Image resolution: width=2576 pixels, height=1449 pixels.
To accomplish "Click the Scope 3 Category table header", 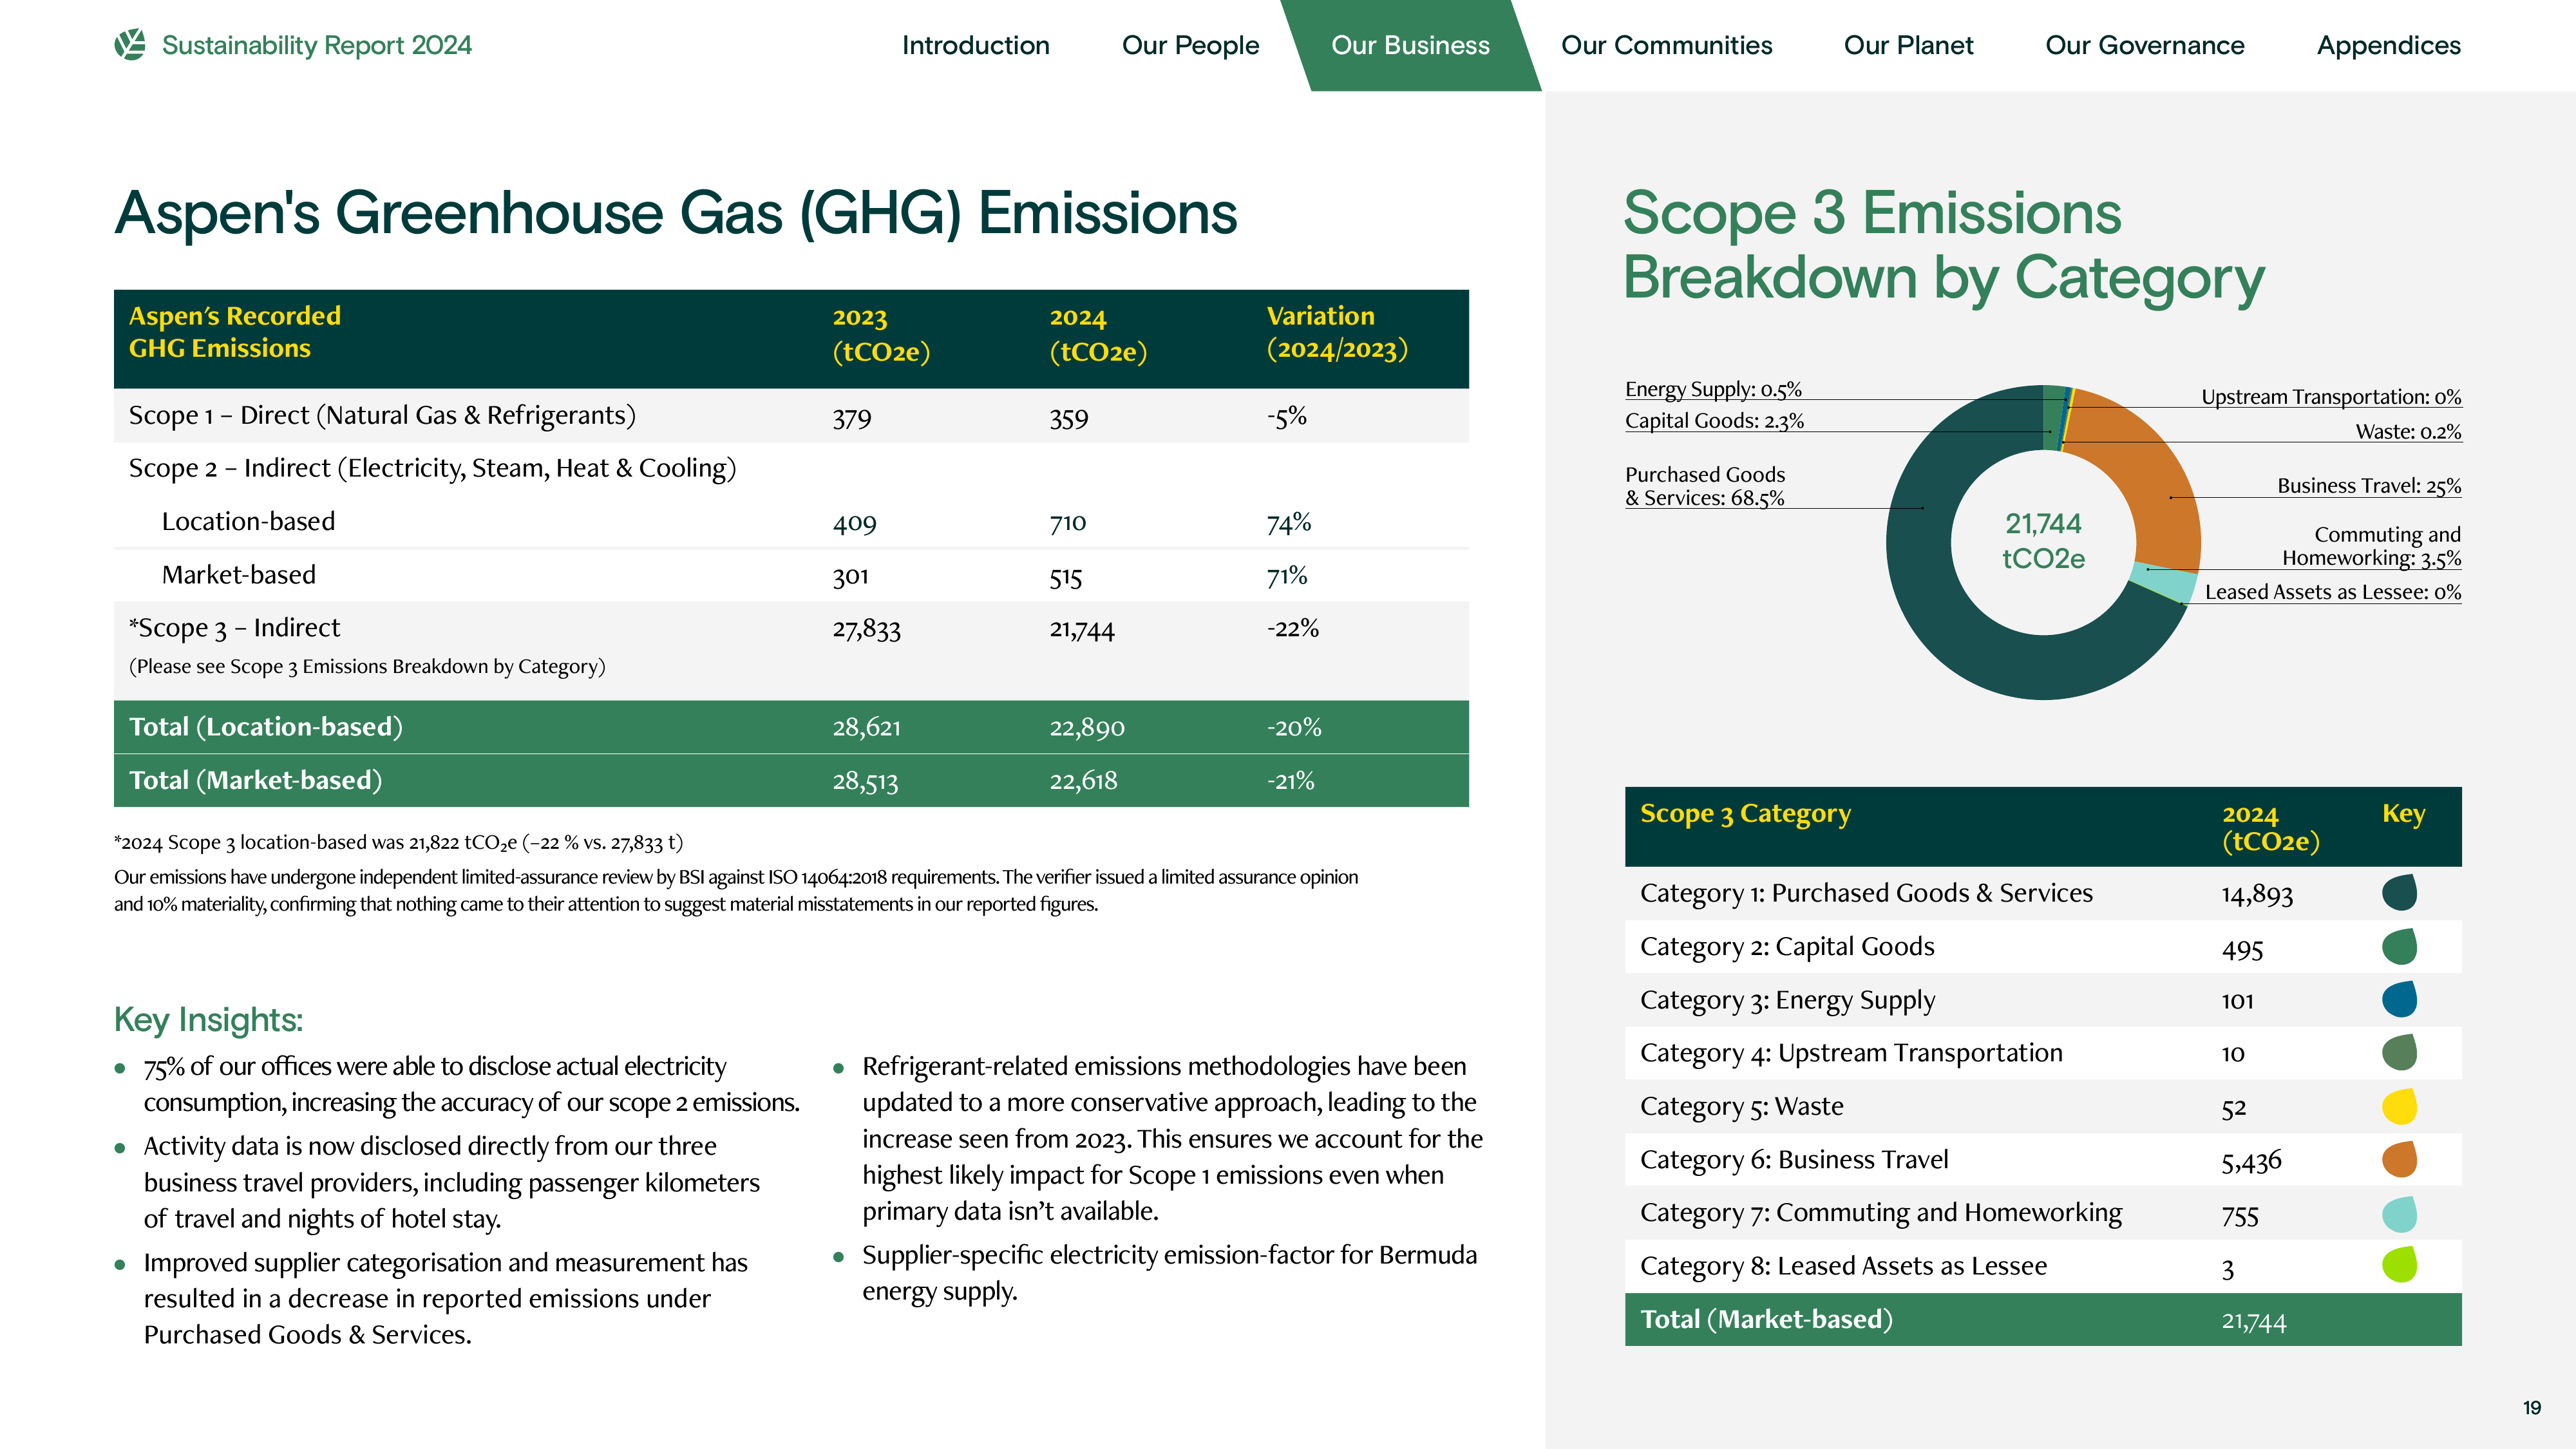I will pos(1745,814).
